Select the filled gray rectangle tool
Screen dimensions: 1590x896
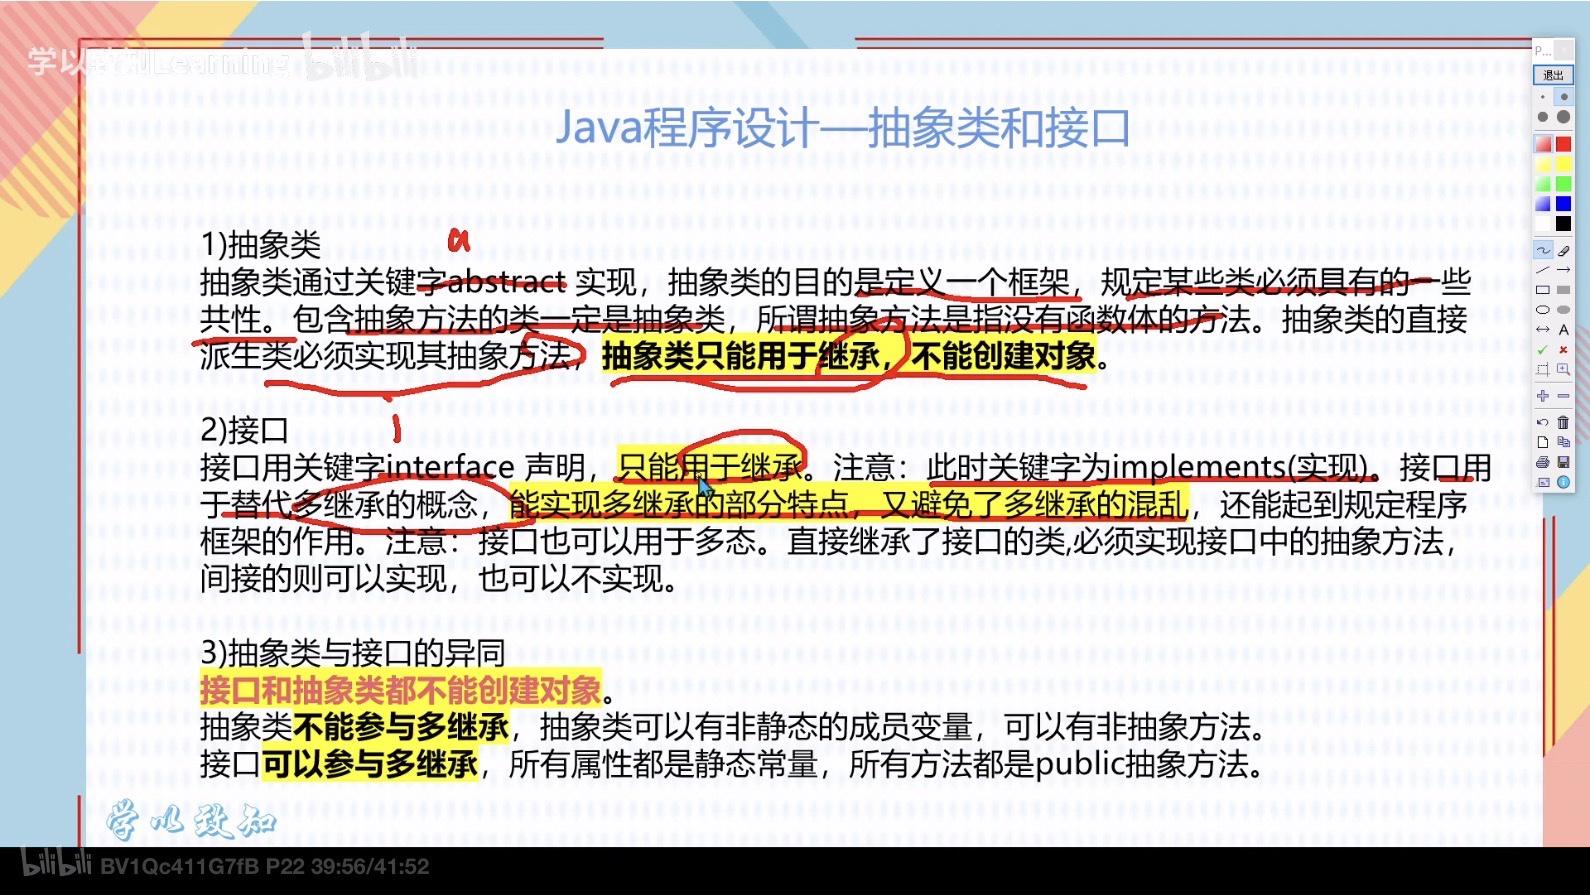[x=1564, y=290]
